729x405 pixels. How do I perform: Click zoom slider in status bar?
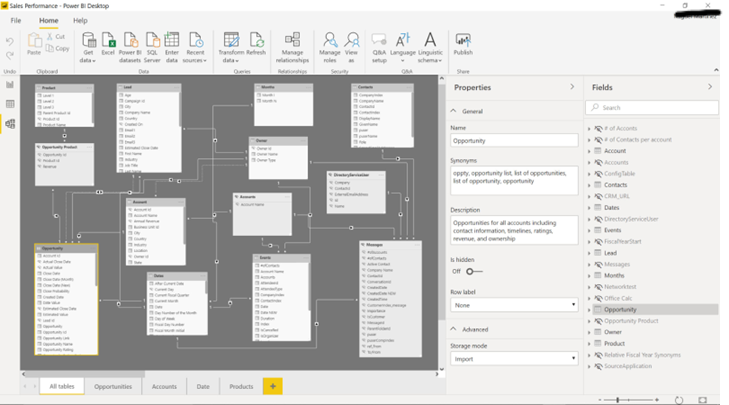coord(628,400)
